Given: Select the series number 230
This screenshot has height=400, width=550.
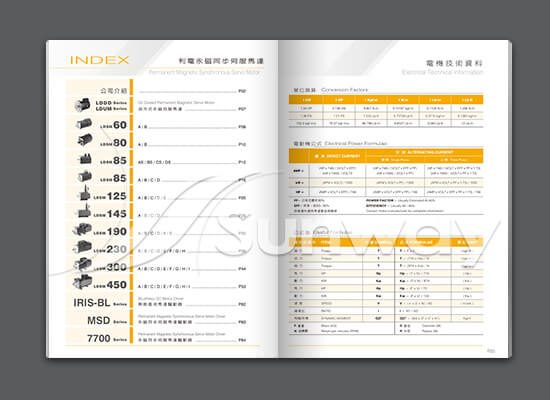Looking at the screenshot, I should coord(117,249).
